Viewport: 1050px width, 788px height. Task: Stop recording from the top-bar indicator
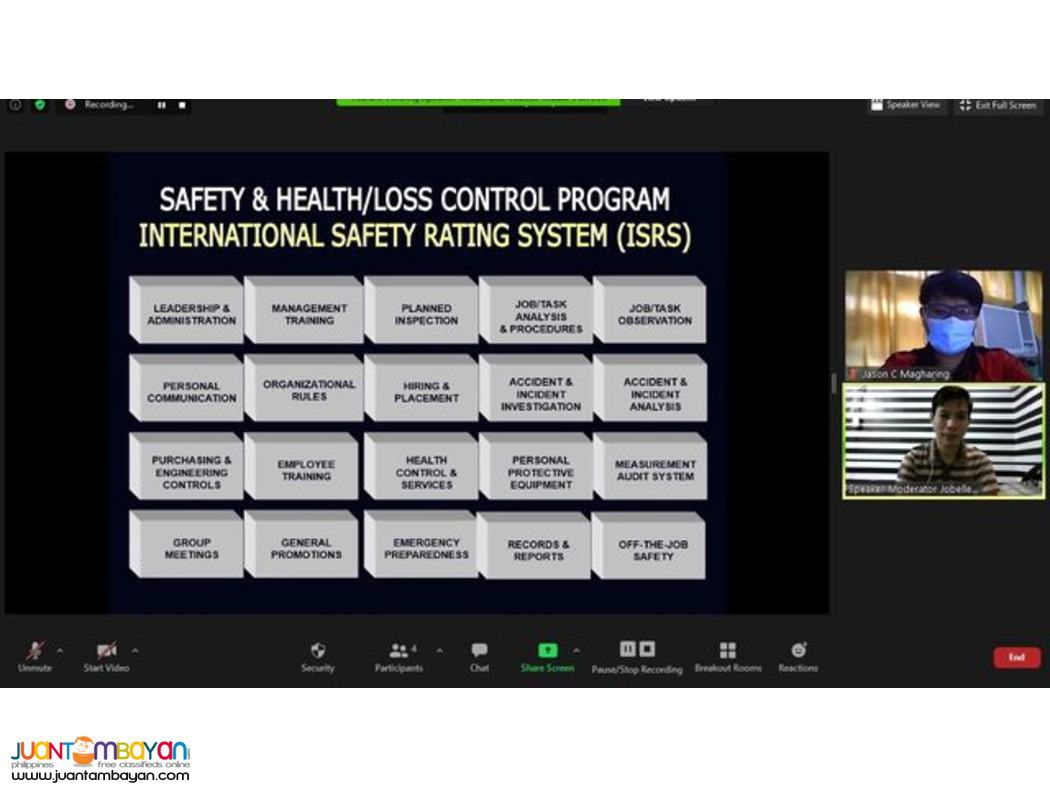tap(182, 105)
